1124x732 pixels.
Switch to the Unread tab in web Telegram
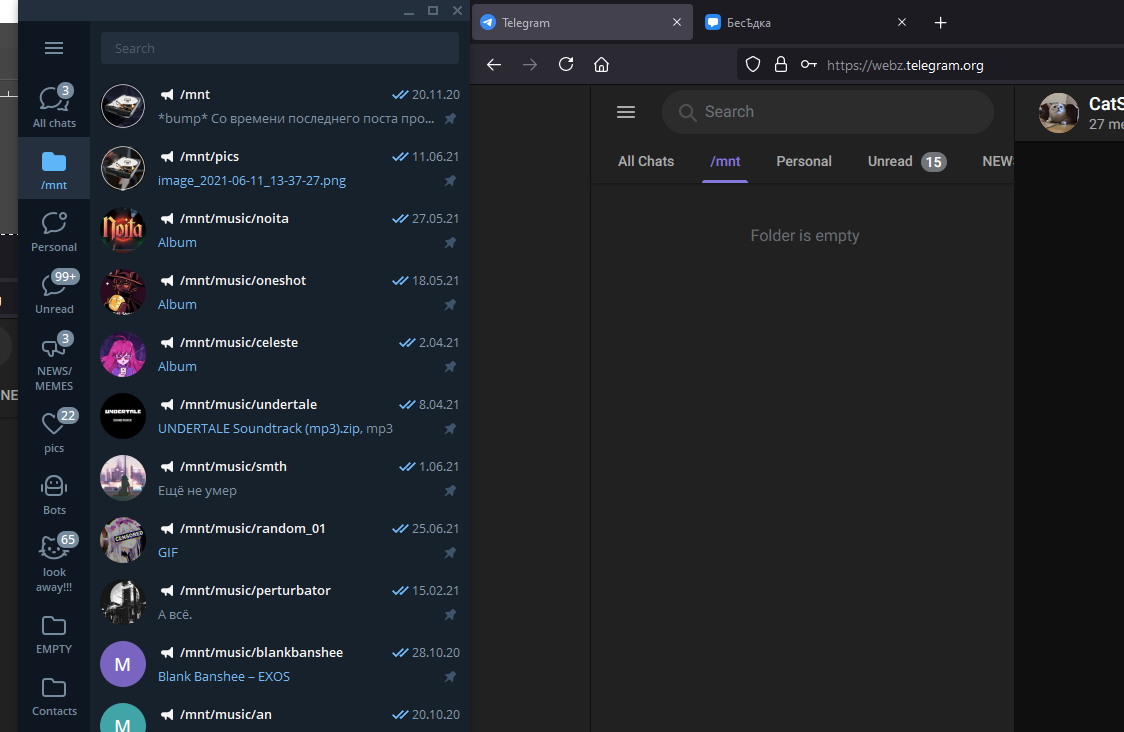click(890, 161)
